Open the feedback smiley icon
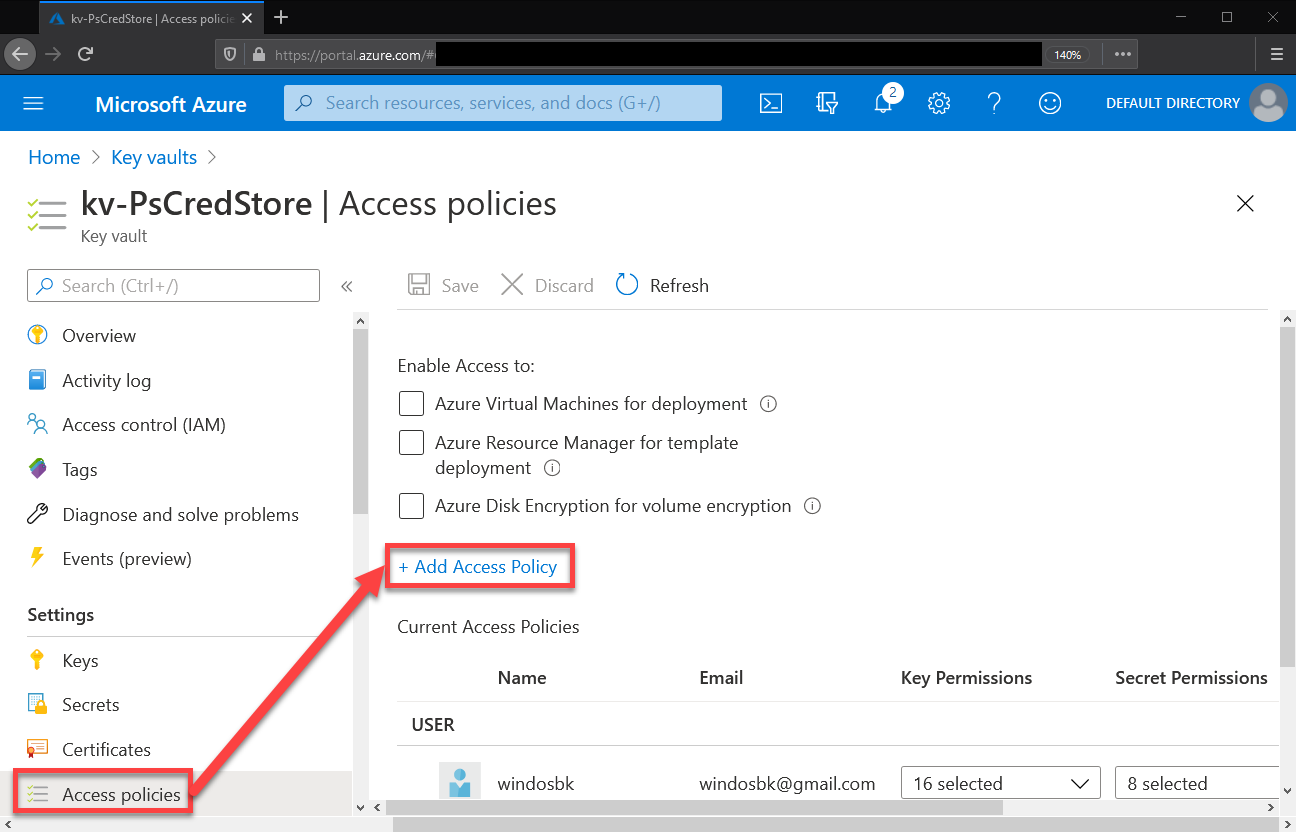1296x832 pixels. point(1050,103)
